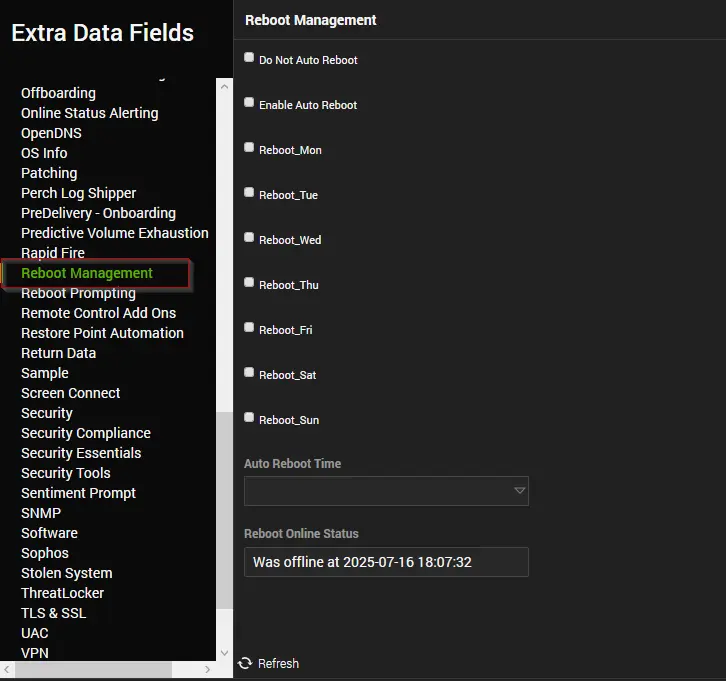Select the Return Data entry
The image size is (726, 681).
[59, 353]
